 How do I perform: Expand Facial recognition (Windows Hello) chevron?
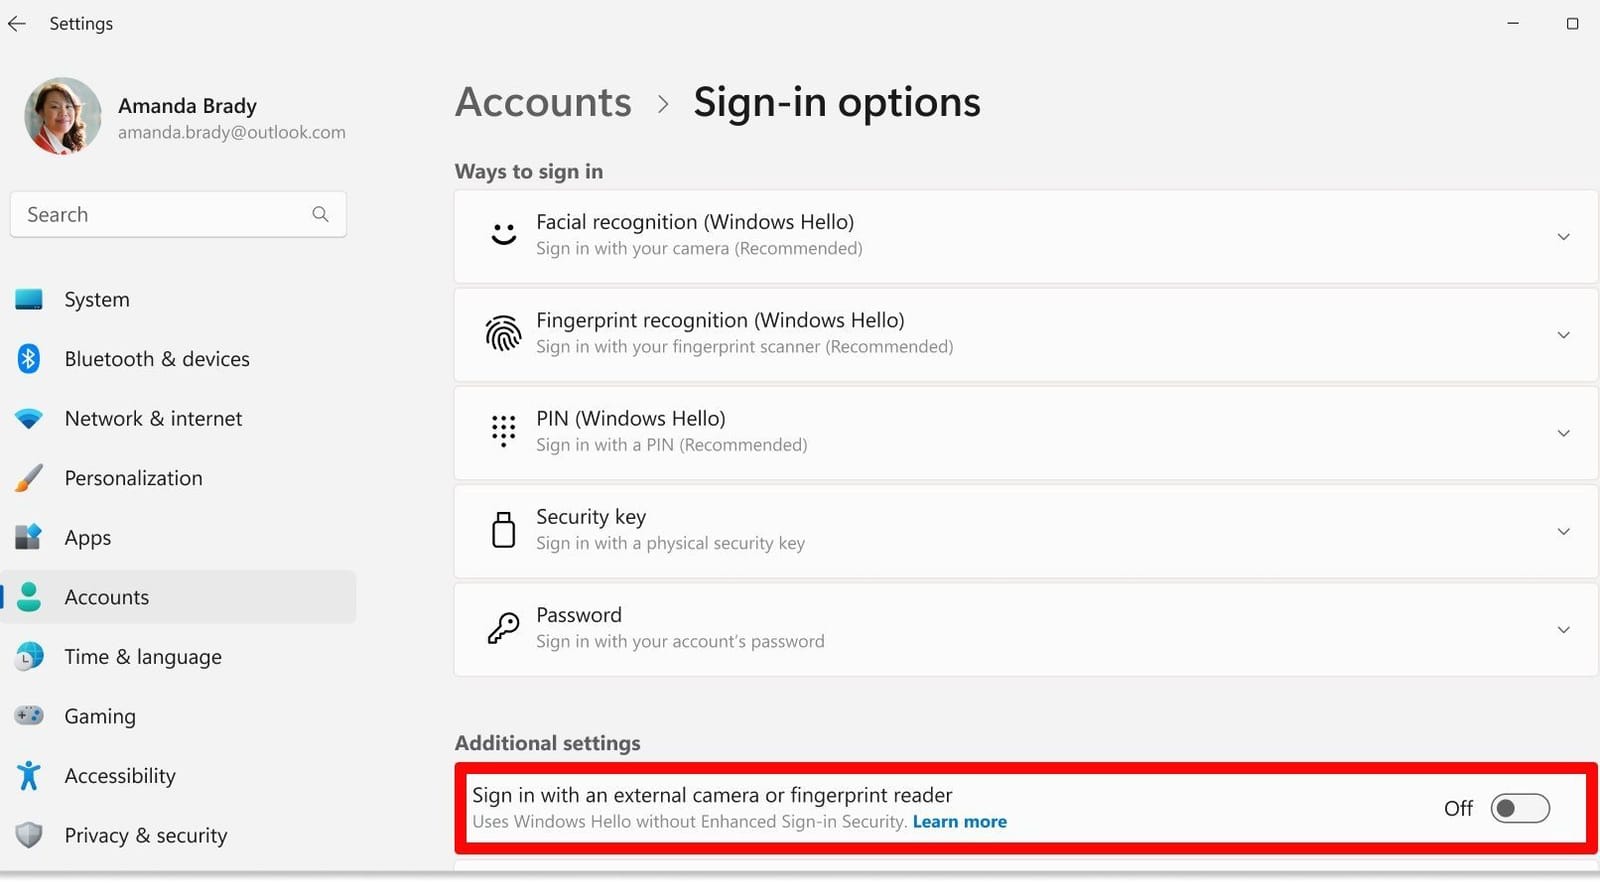[x=1563, y=237]
